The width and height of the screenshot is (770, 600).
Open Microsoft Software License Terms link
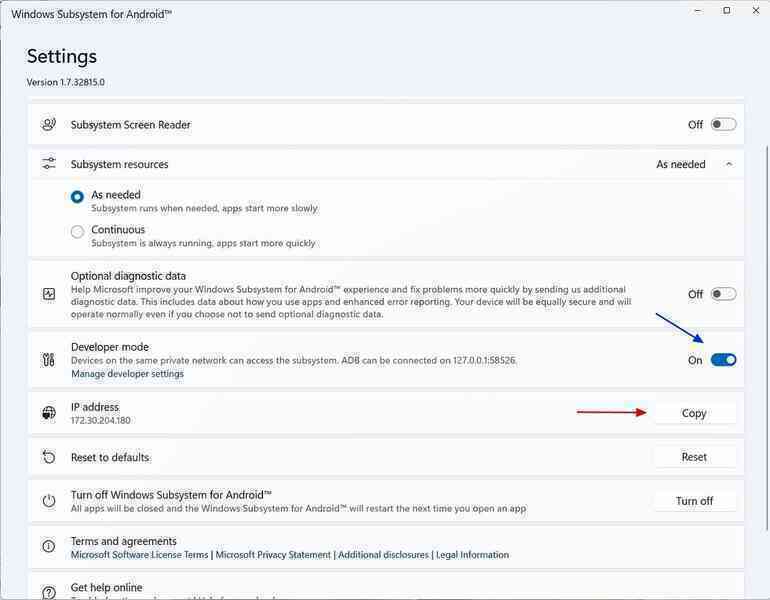pyautogui.click(x=139, y=555)
